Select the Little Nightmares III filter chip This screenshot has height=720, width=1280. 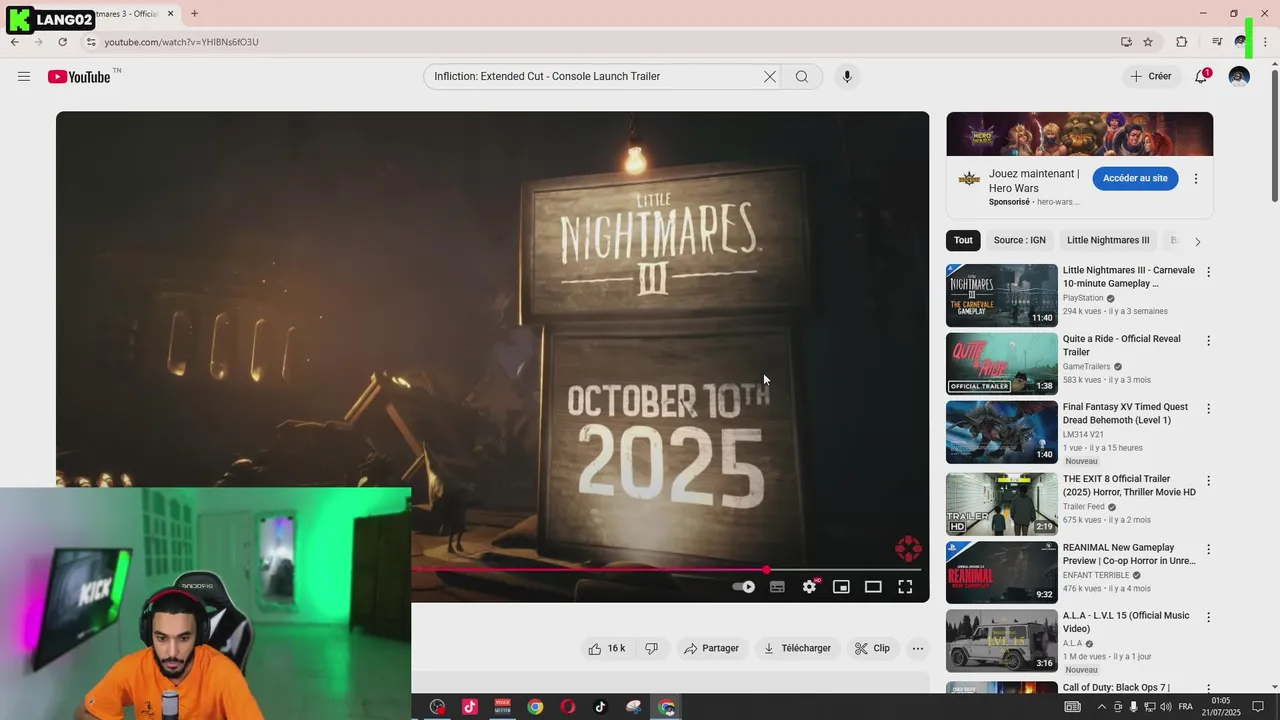(x=1108, y=241)
